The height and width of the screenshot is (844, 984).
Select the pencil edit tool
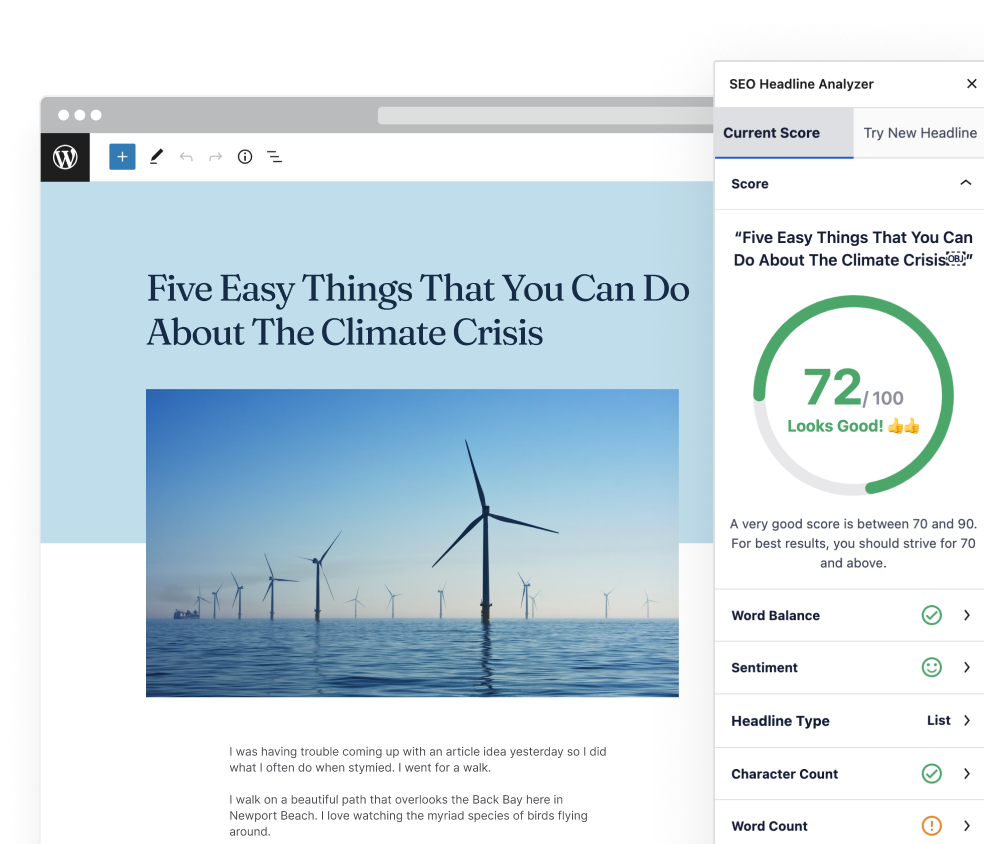156,157
